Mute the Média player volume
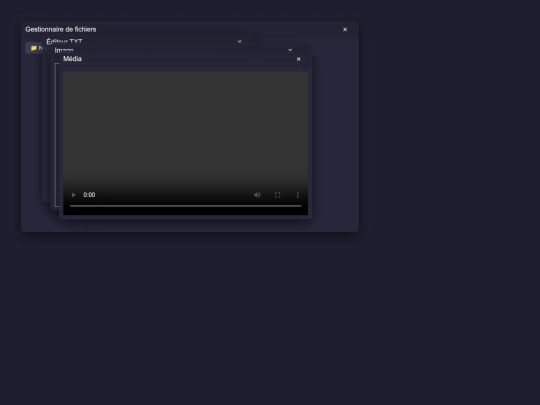Image resolution: width=540 pixels, height=405 pixels. point(257,195)
